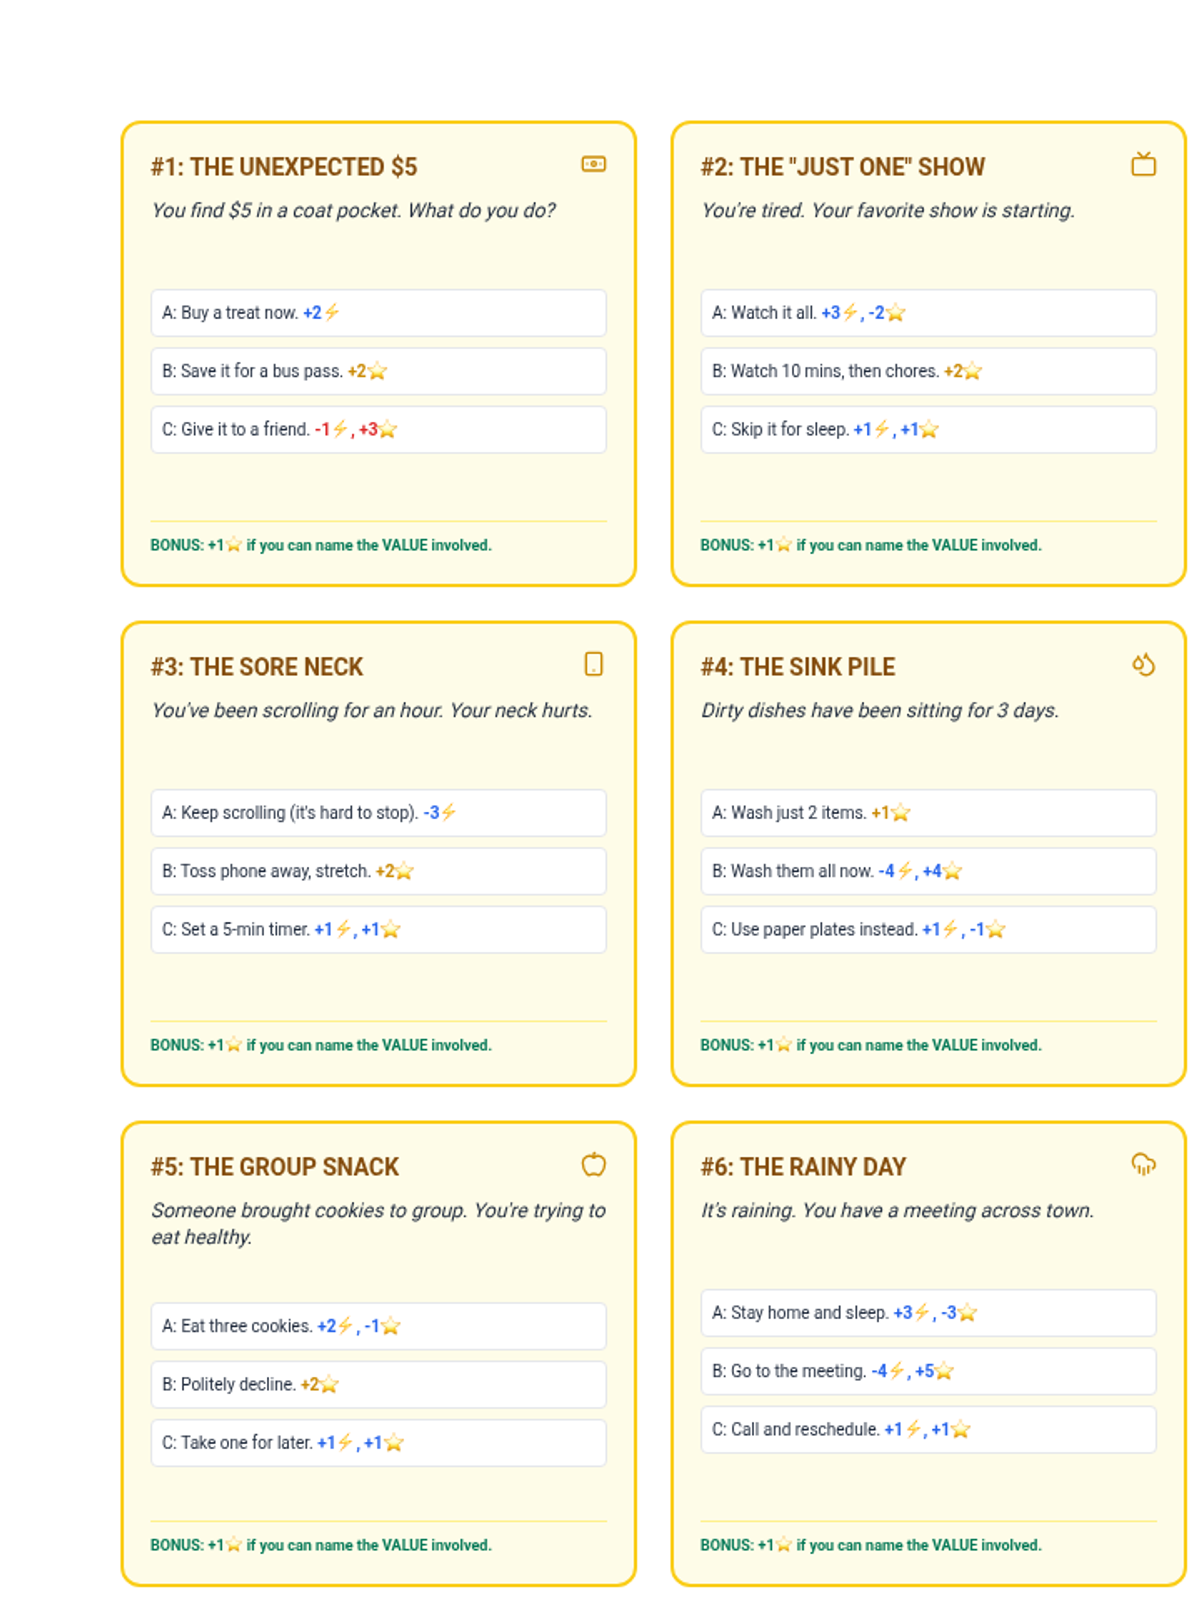Image resolution: width=1200 pixels, height=1600 pixels.
Task: Click the money bill icon on card #1
Action: click(x=593, y=164)
